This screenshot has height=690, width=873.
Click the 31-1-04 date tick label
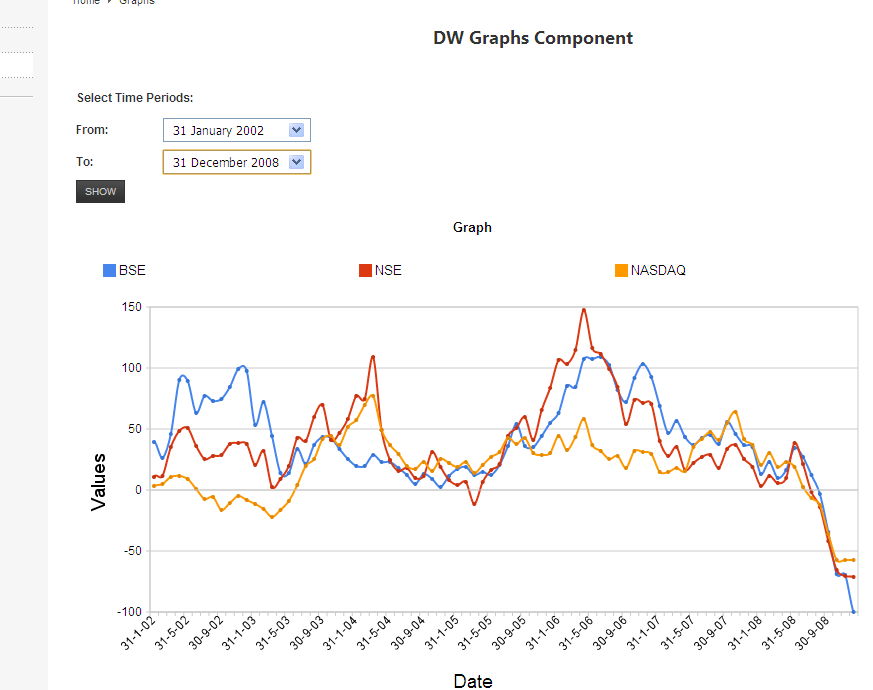tap(341, 633)
